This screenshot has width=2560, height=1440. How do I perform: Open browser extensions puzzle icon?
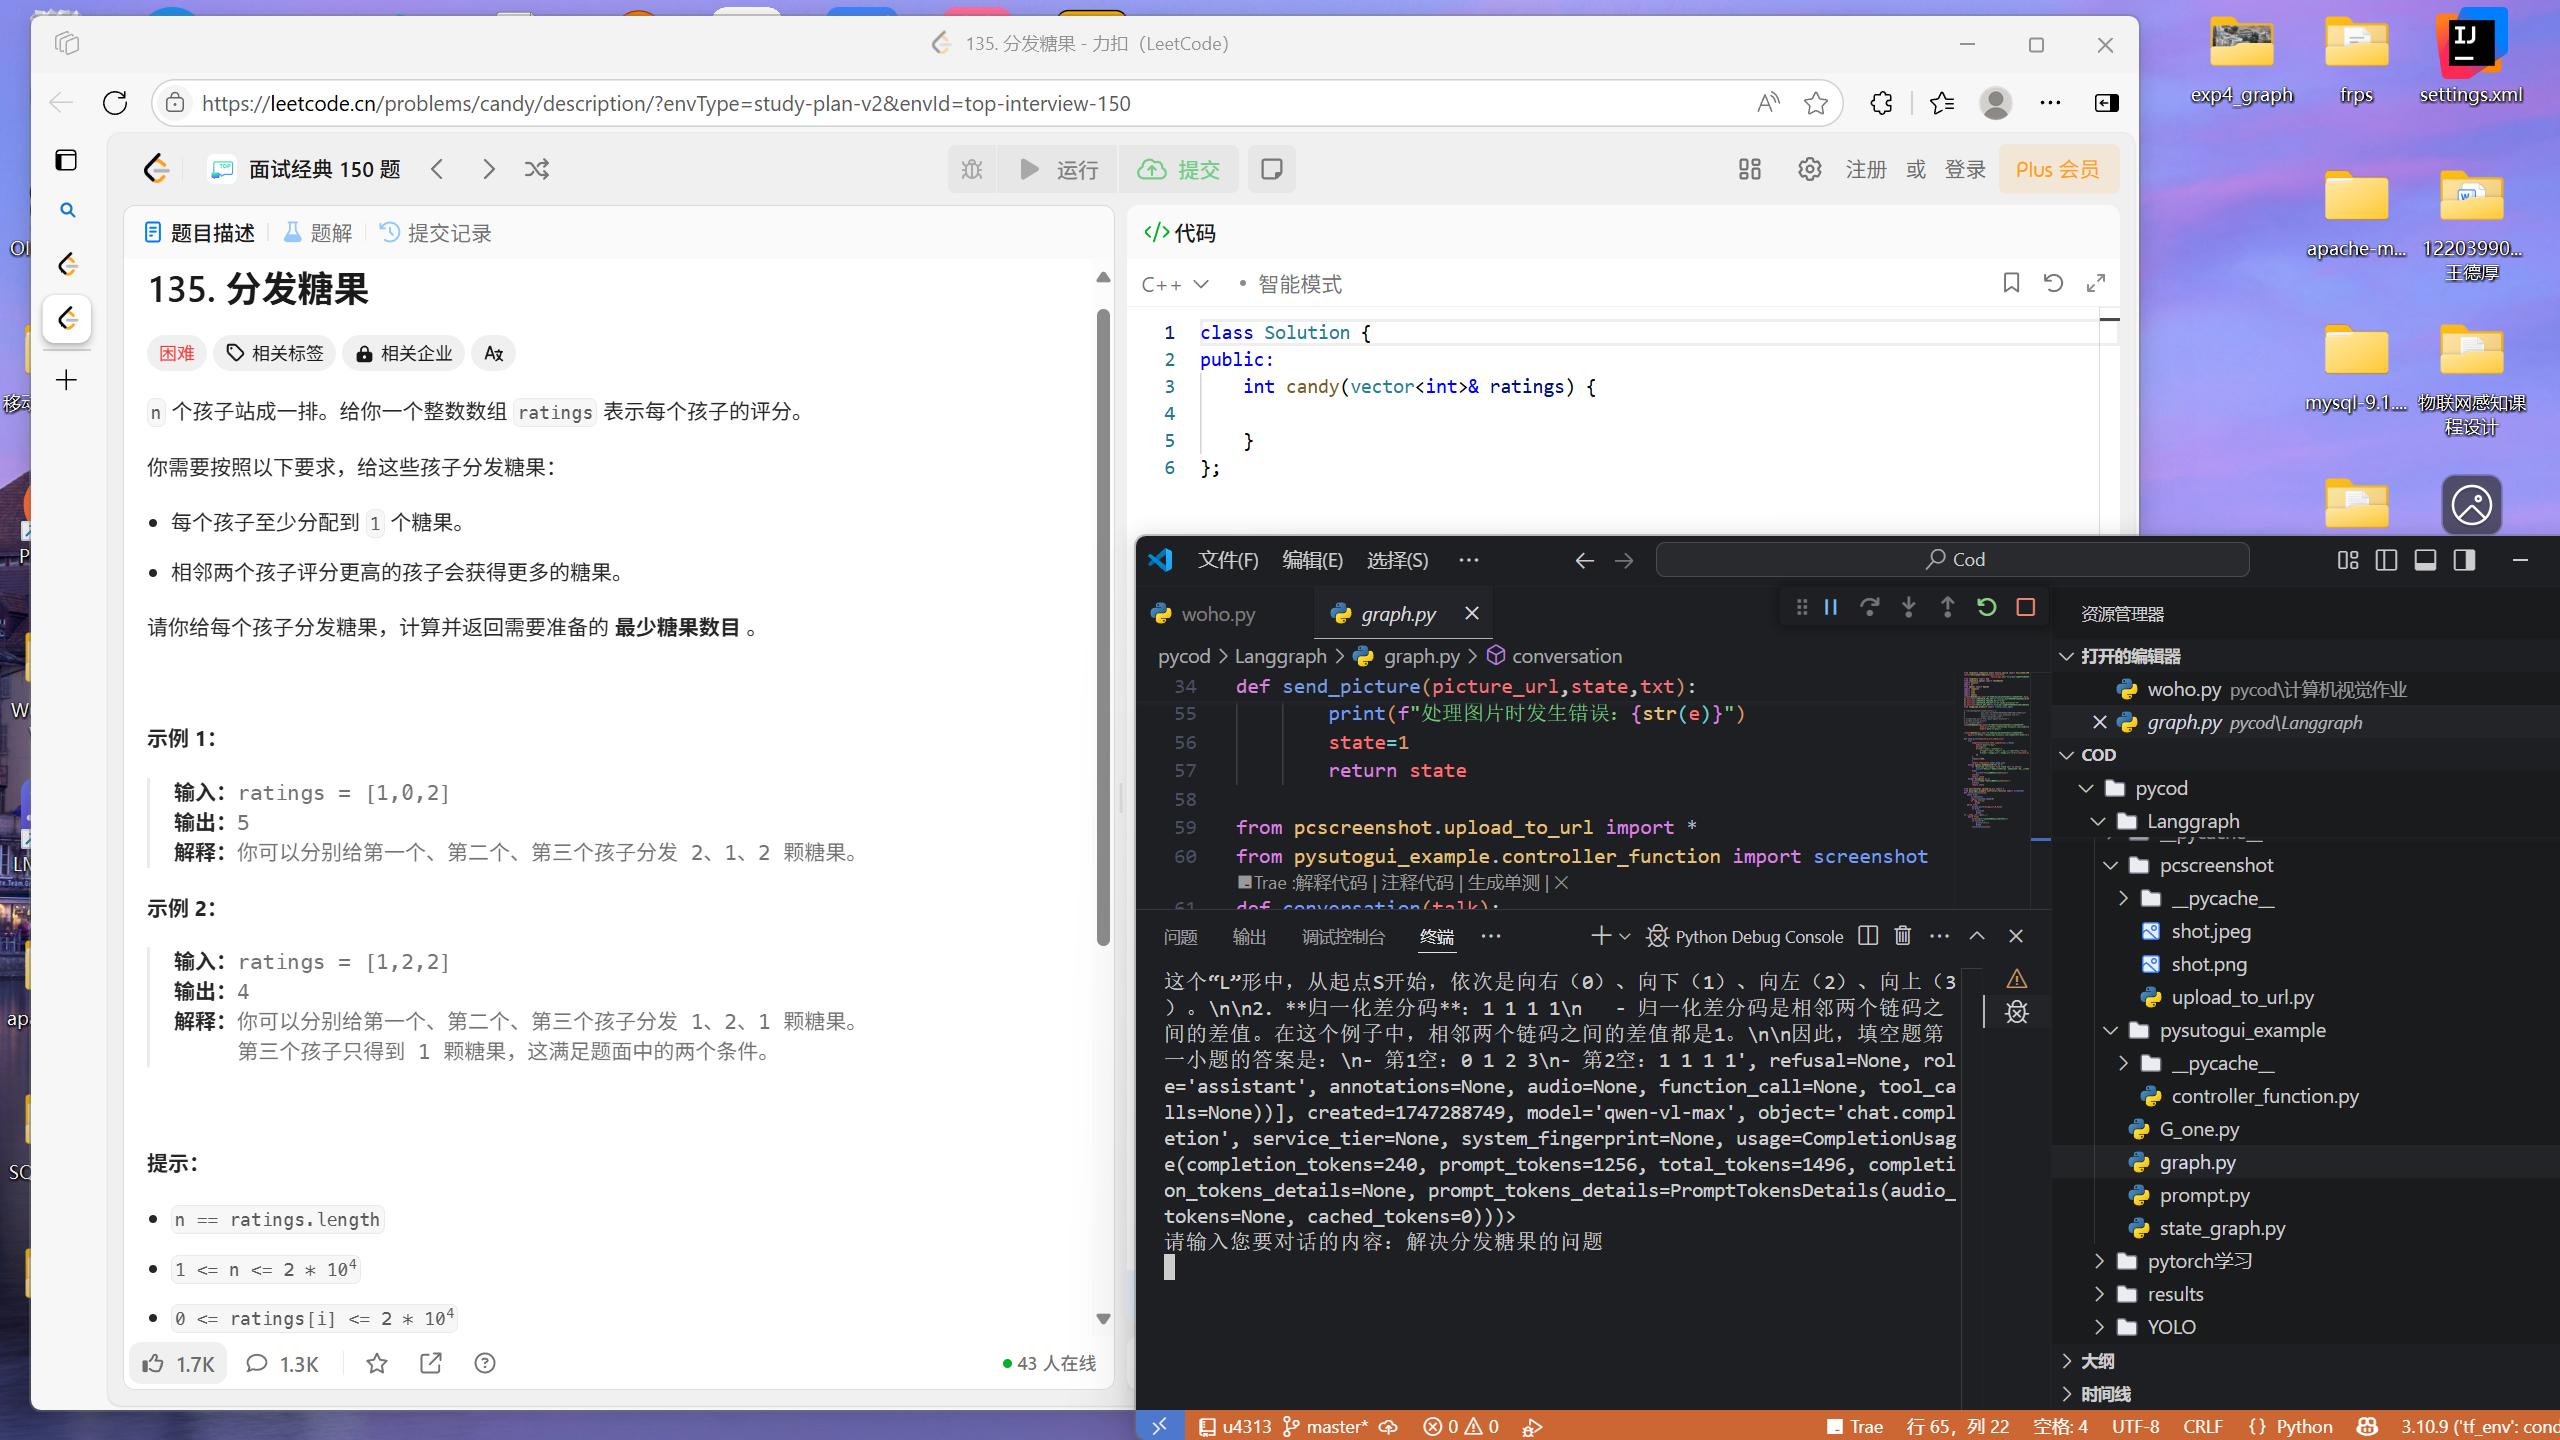pos(1881,103)
